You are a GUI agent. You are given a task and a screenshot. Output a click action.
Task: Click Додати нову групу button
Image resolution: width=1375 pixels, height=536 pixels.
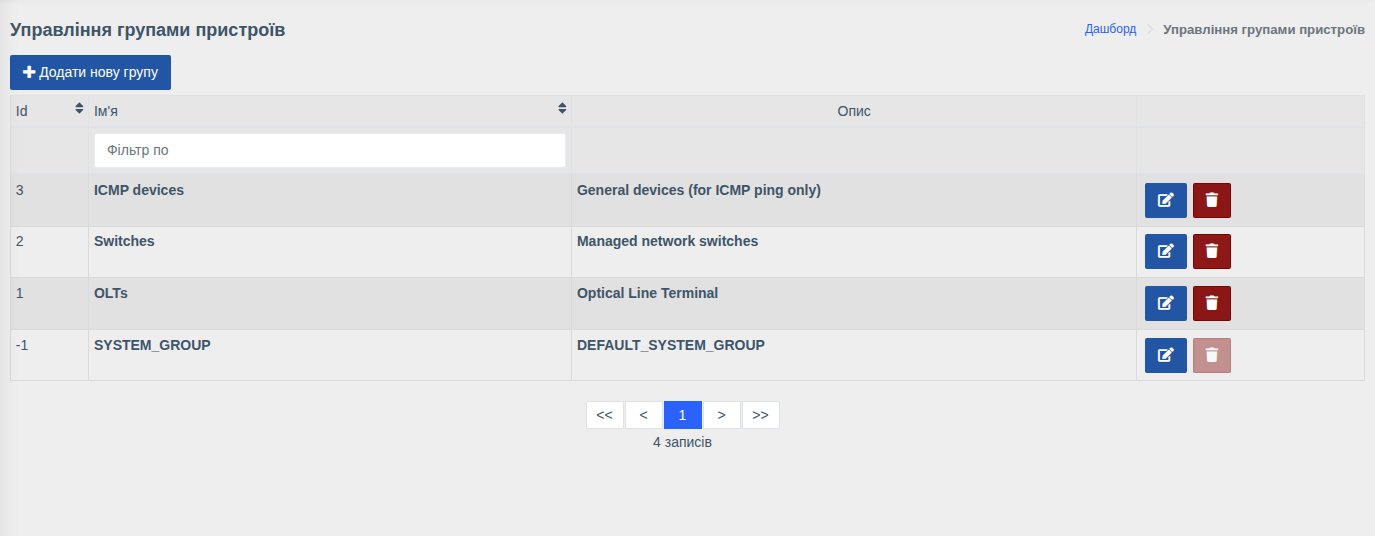(90, 72)
